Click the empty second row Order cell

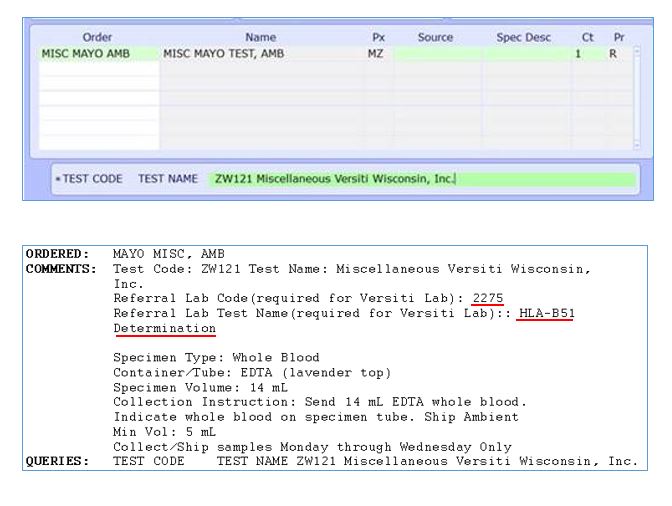[x=98, y=70]
